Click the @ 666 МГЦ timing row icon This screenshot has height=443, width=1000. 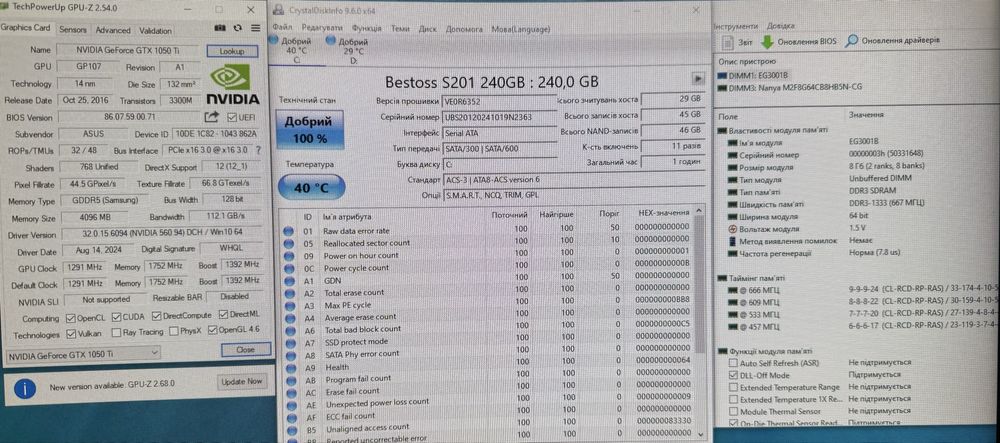point(733,290)
